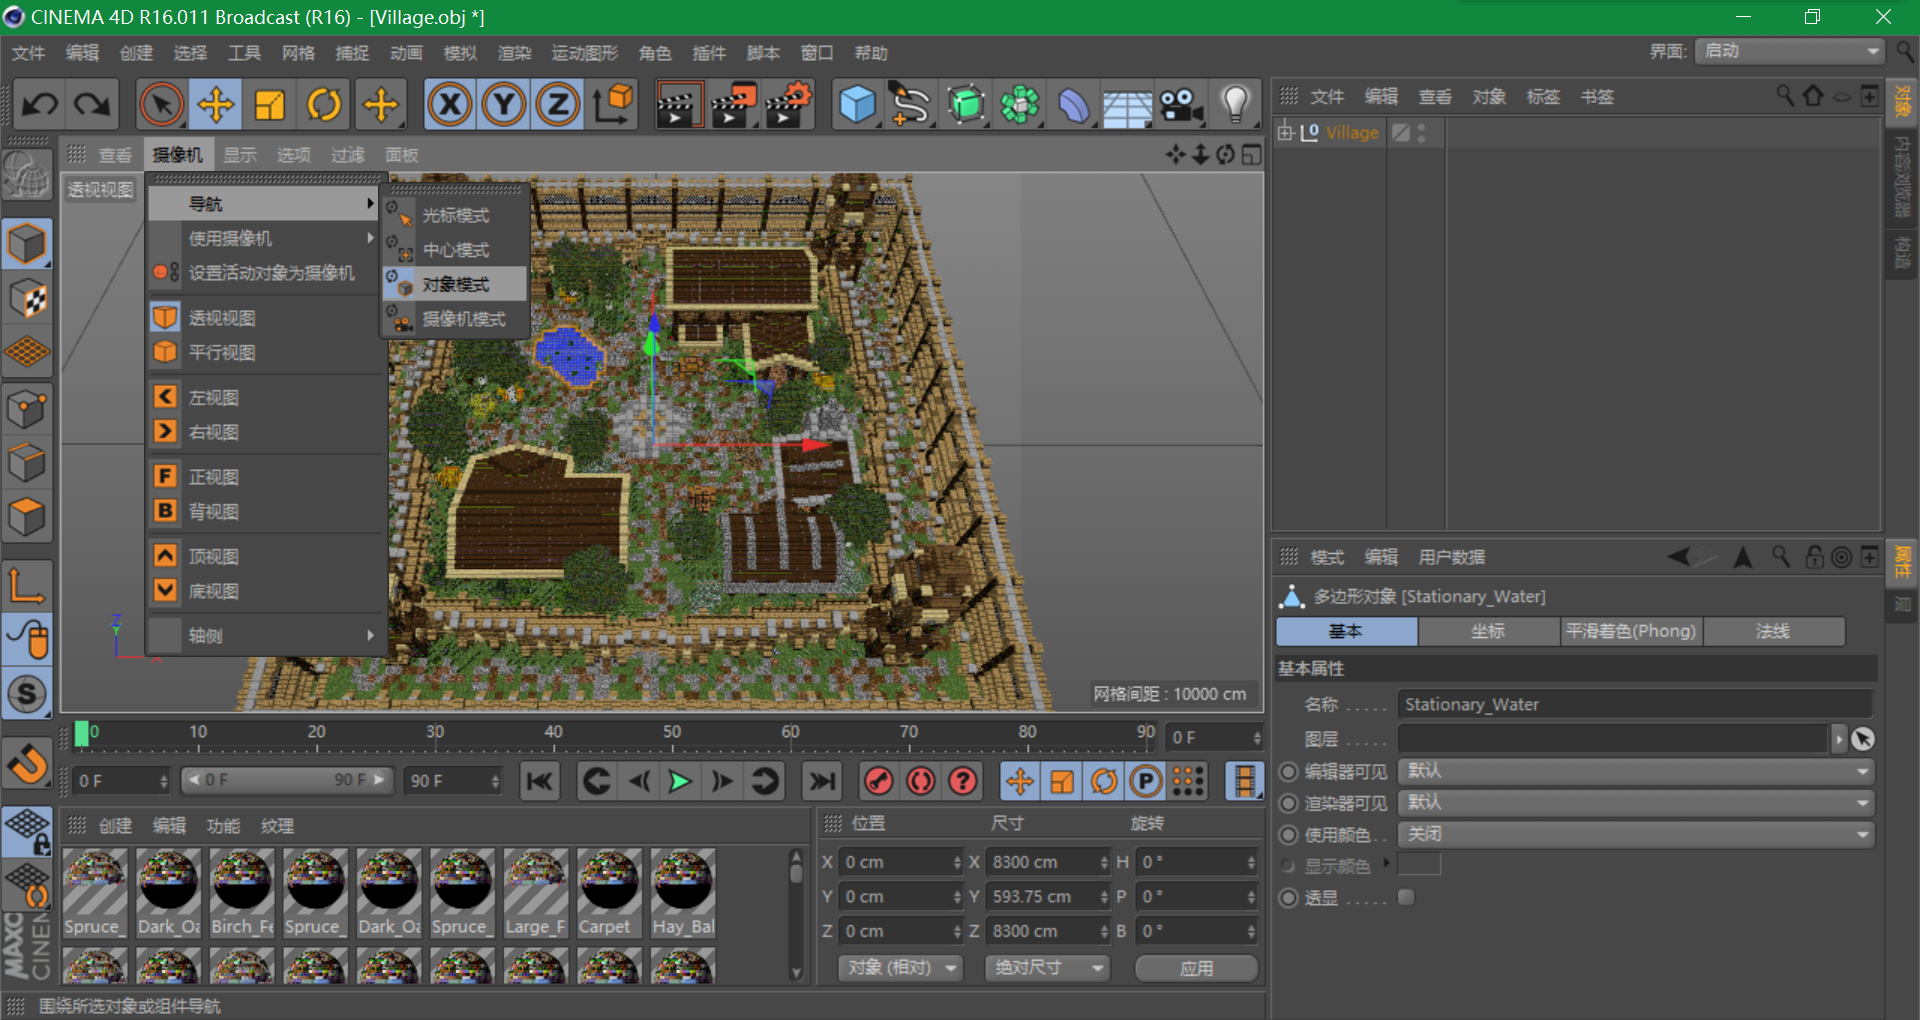Choose 光标模式 navigation mode
1920x1020 pixels.
click(x=456, y=215)
